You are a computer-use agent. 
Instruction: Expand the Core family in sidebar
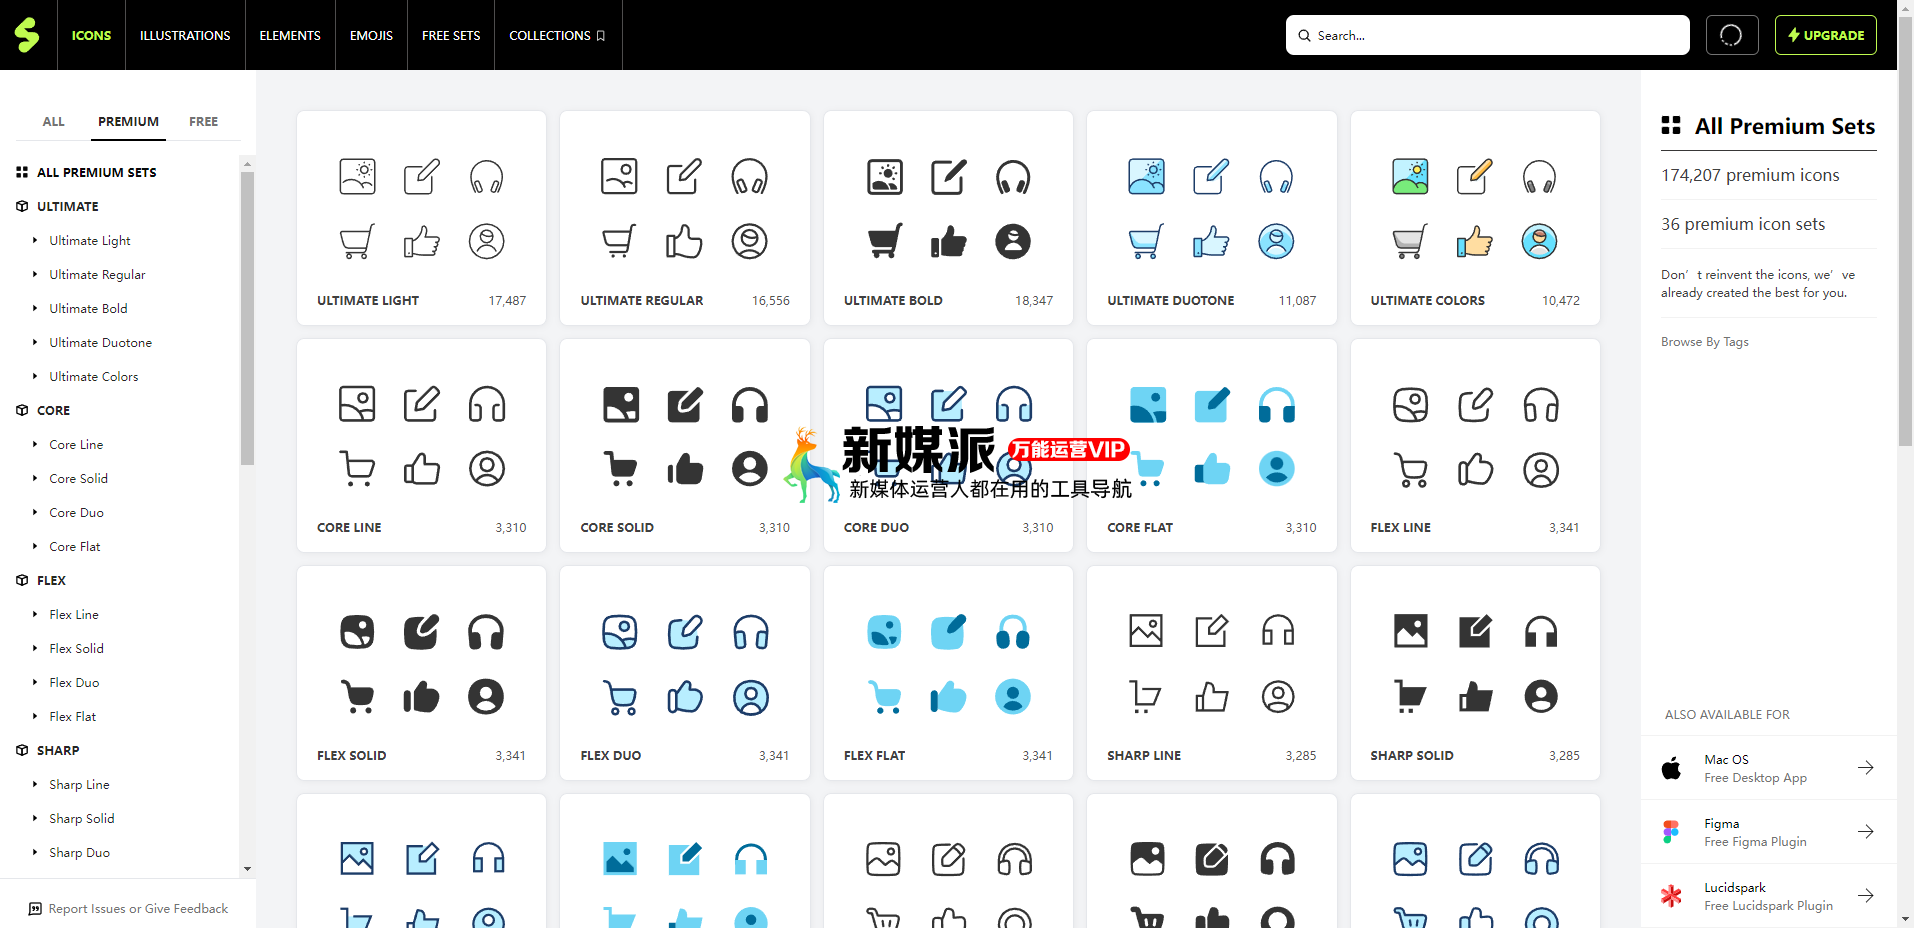tap(43, 410)
